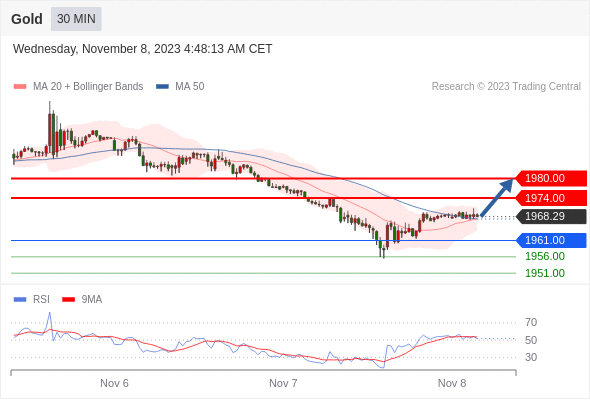The image size is (590, 400).
Task: Click the 1980.00 resistance price tag
Action: tap(551, 178)
